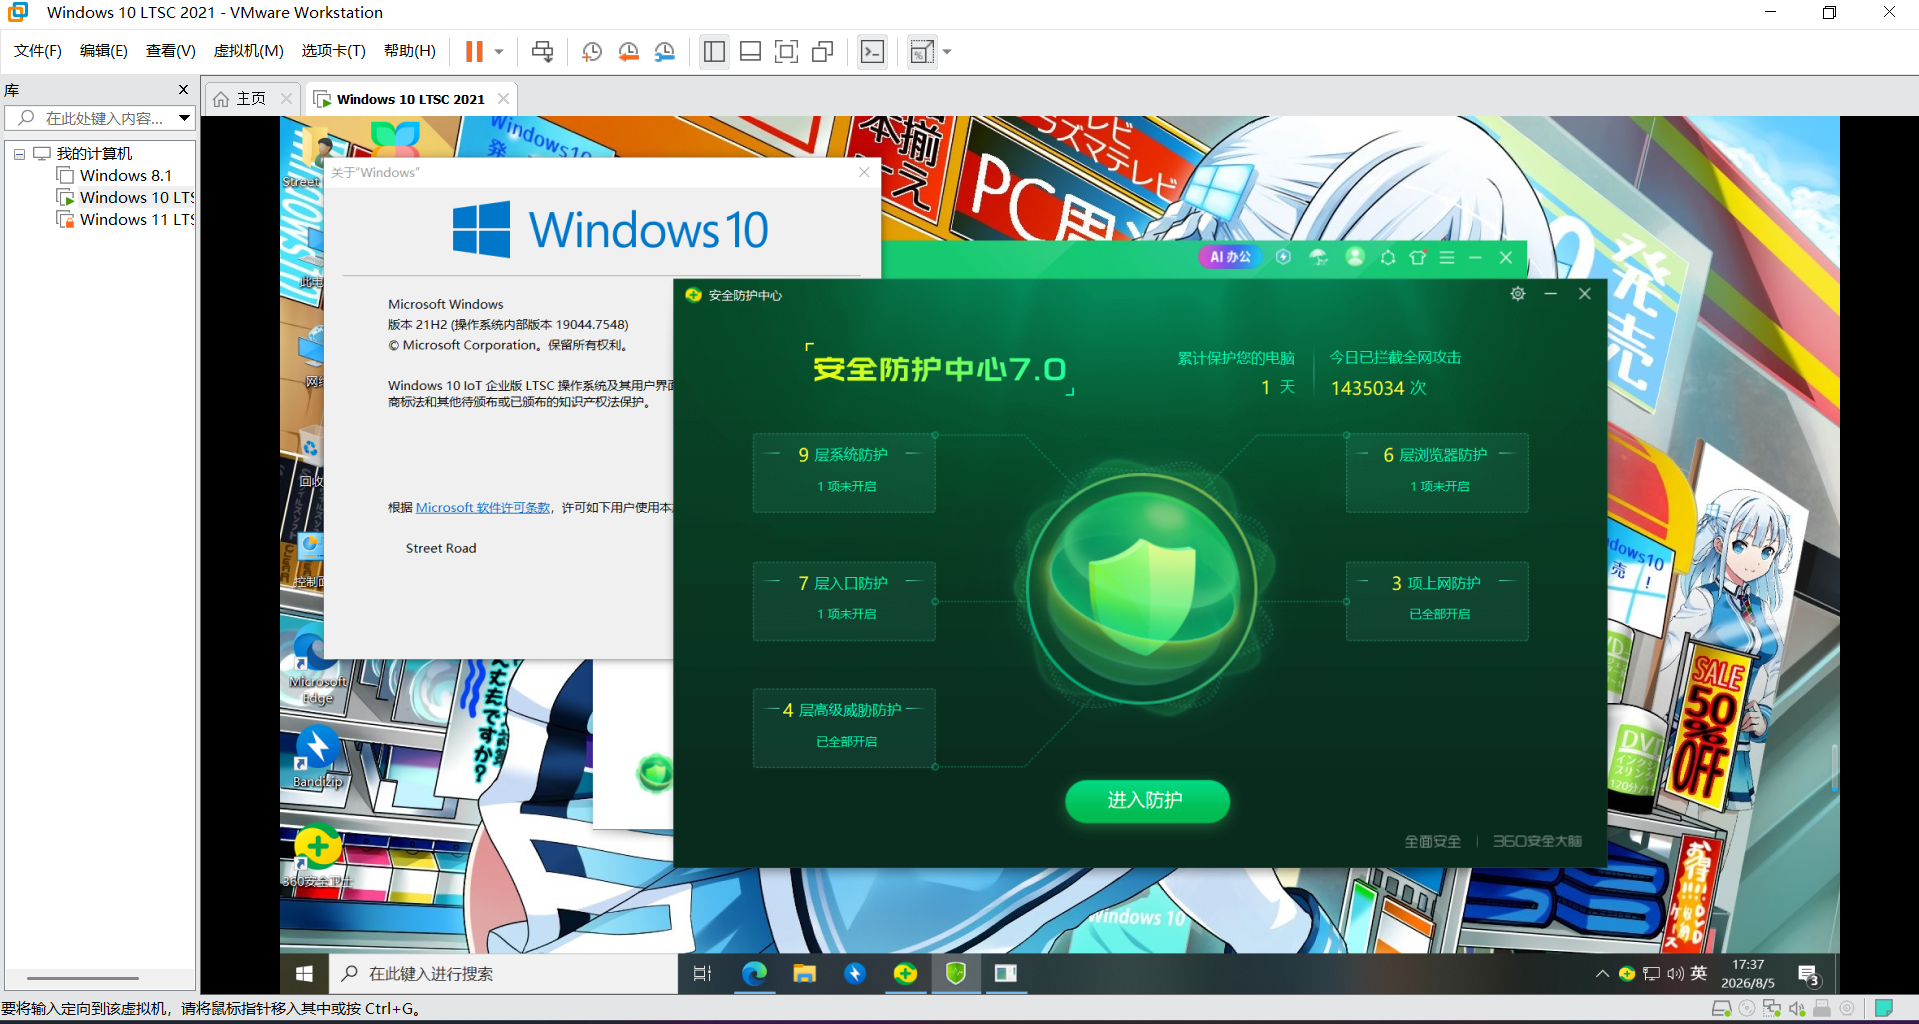
Task: Close the 库 library panel
Action: (183, 89)
